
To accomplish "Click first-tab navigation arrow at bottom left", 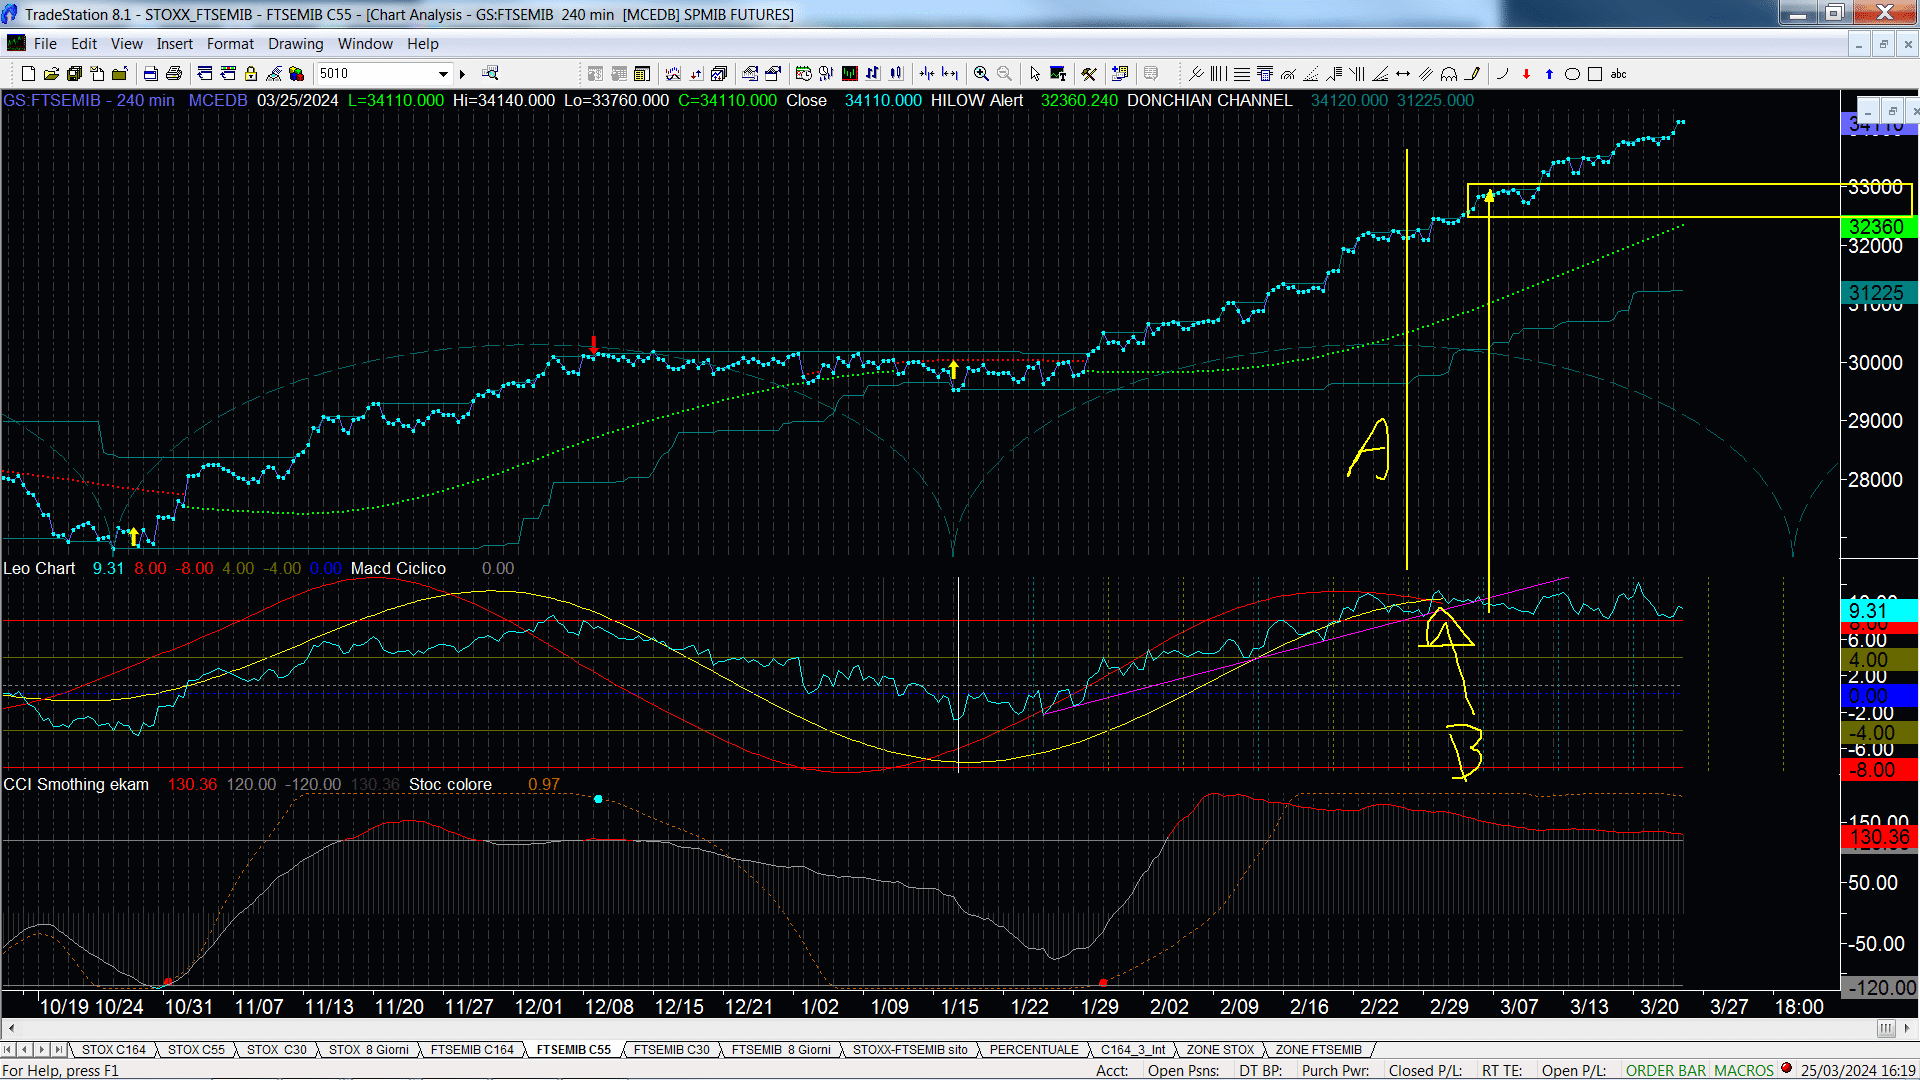I will tap(8, 1050).
